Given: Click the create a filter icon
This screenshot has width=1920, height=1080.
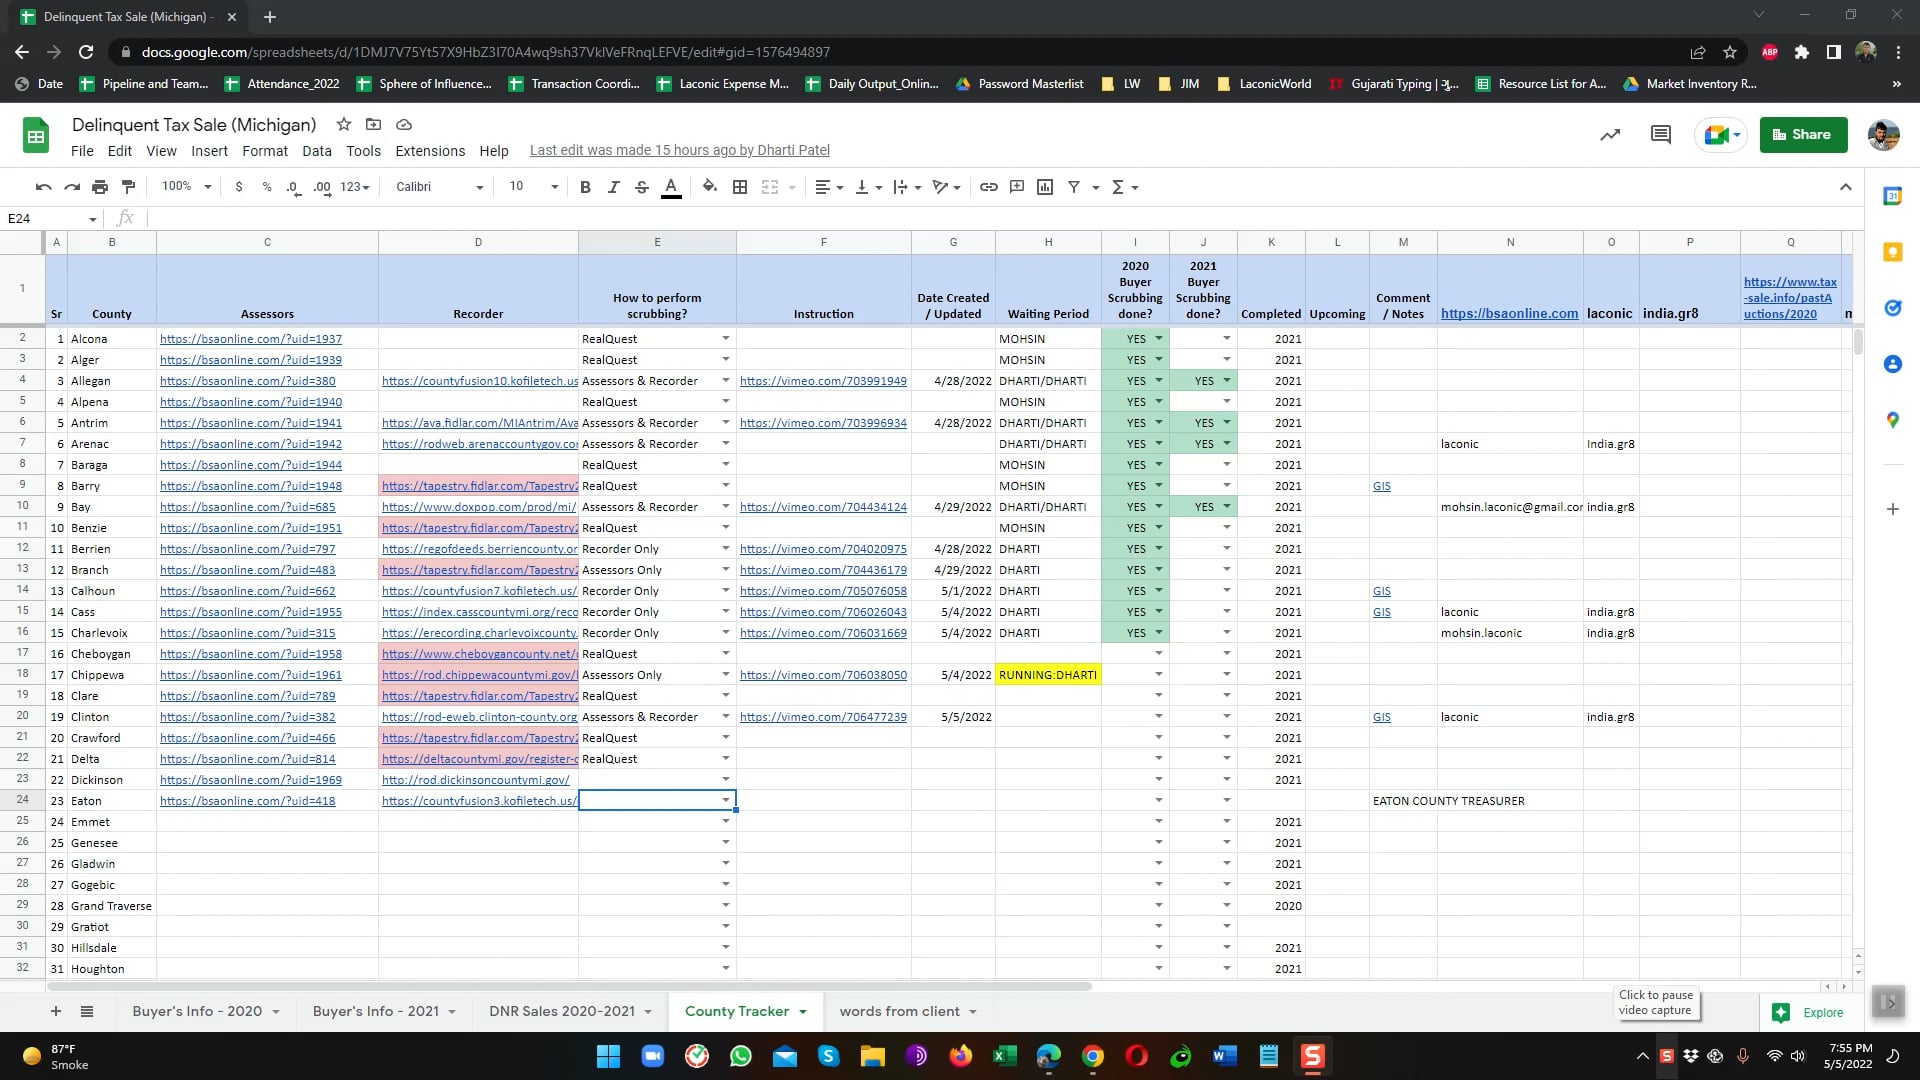Looking at the screenshot, I should click(1074, 187).
